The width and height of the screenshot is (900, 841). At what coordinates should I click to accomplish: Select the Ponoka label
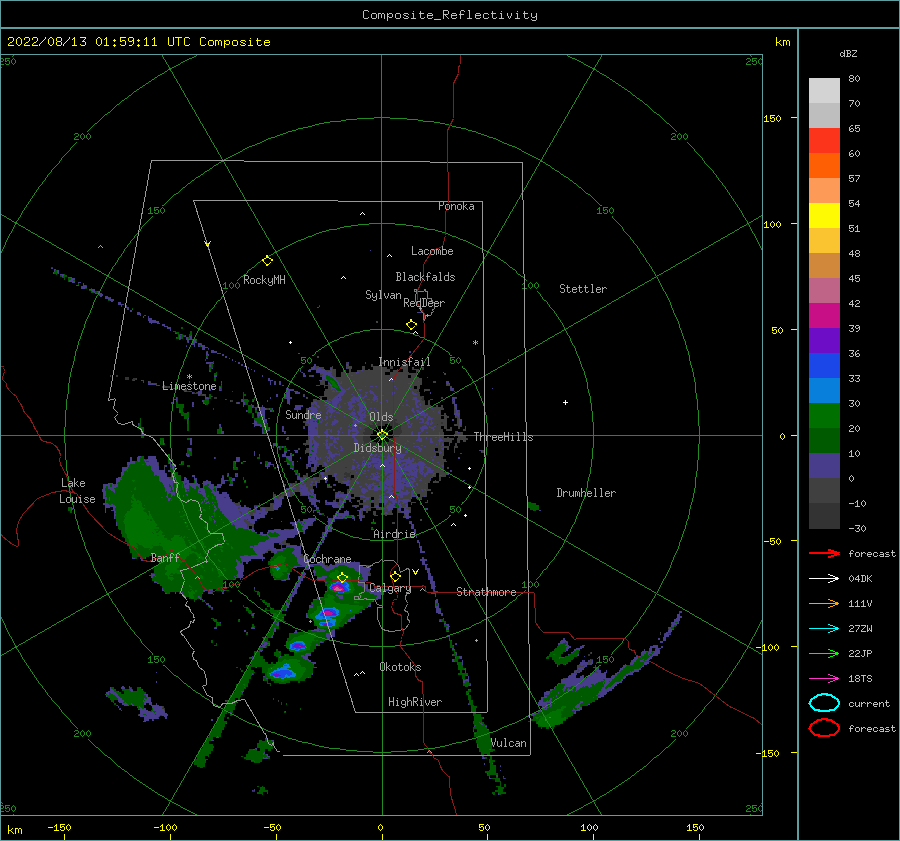[x=456, y=206]
